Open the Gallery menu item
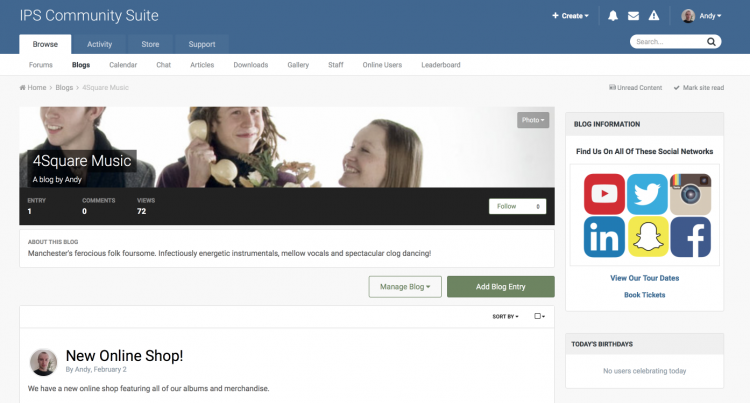 point(298,65)
